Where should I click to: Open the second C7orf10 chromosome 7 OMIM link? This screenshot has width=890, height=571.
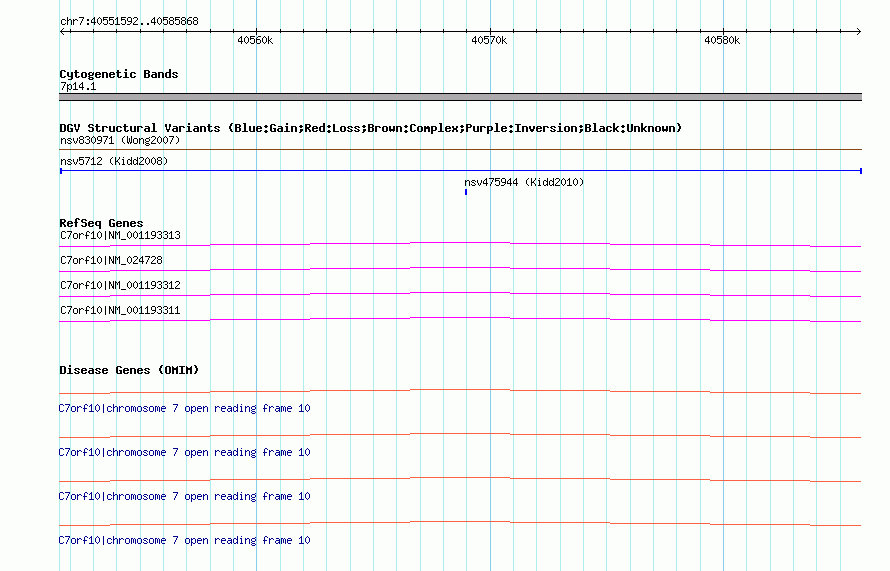click(184, 452)
